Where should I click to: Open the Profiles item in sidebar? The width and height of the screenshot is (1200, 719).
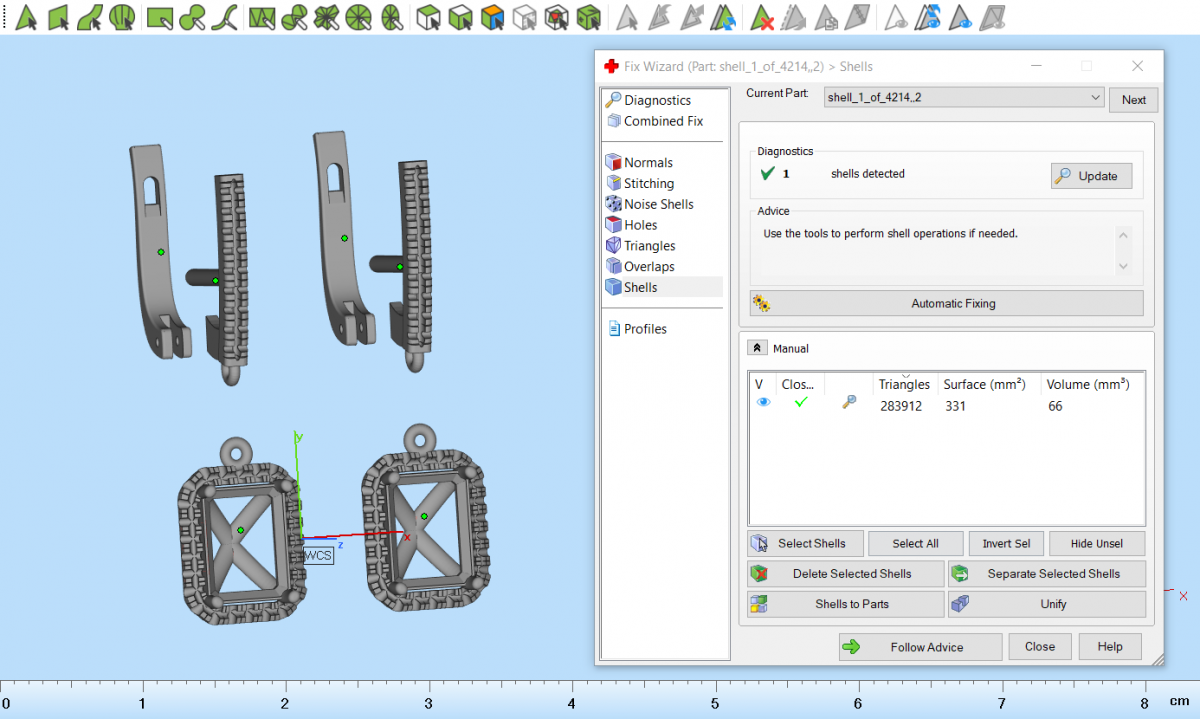[x=645, y=329]
